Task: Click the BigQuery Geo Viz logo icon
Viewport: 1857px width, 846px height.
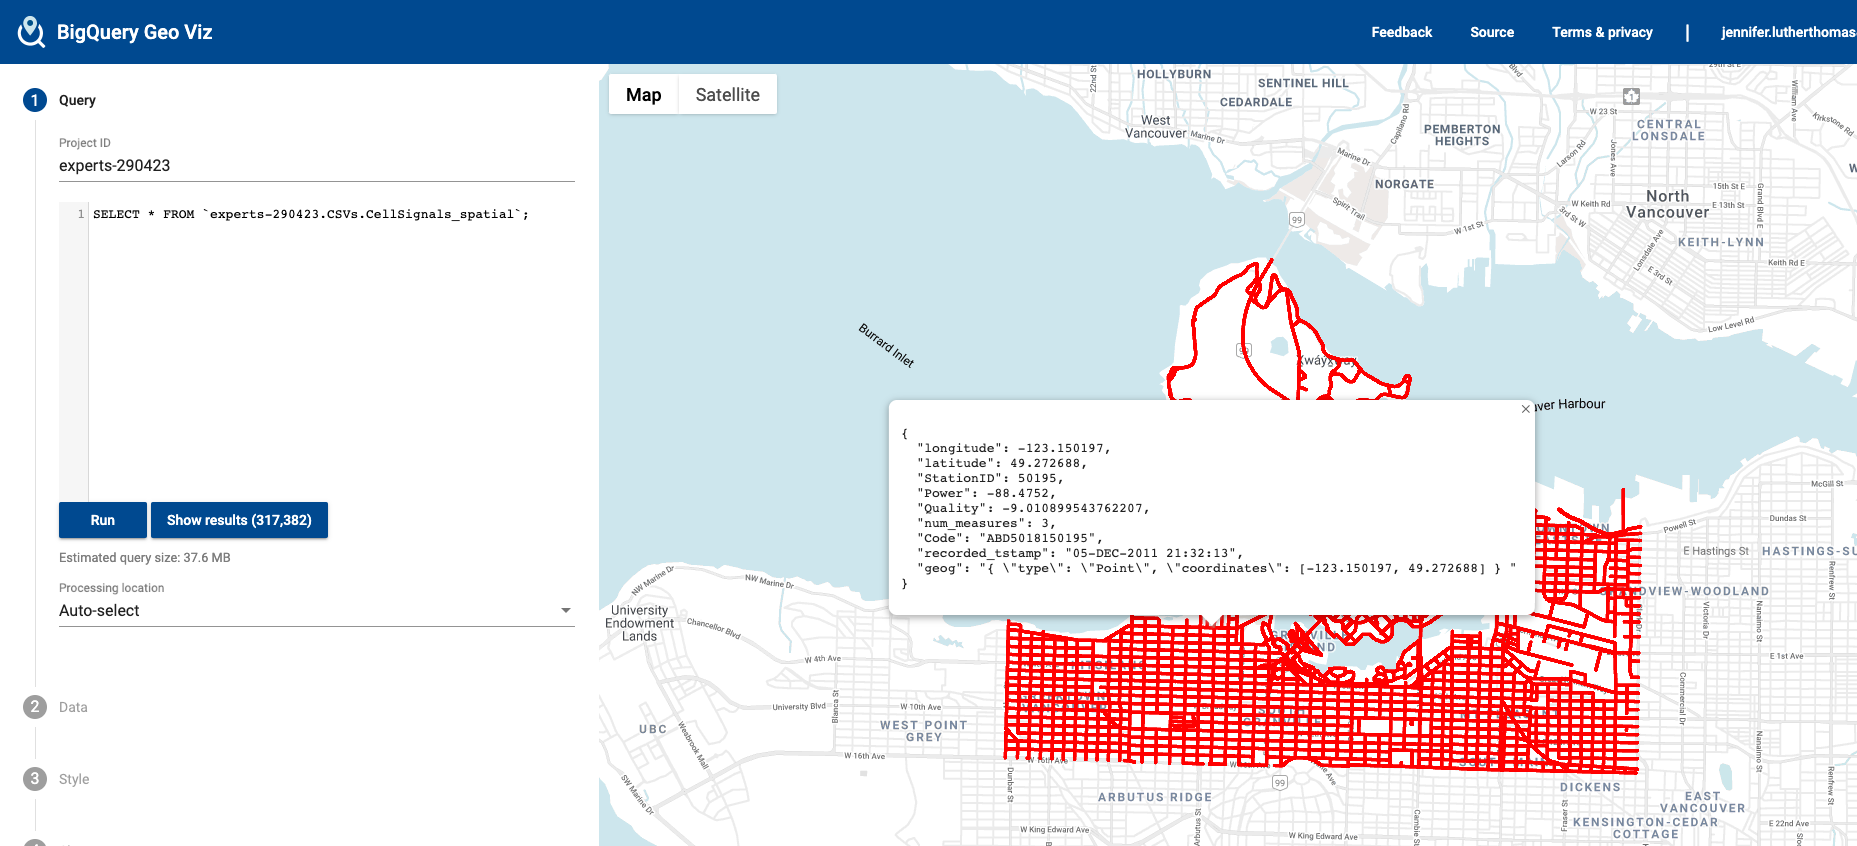Action: pos(32,32)
